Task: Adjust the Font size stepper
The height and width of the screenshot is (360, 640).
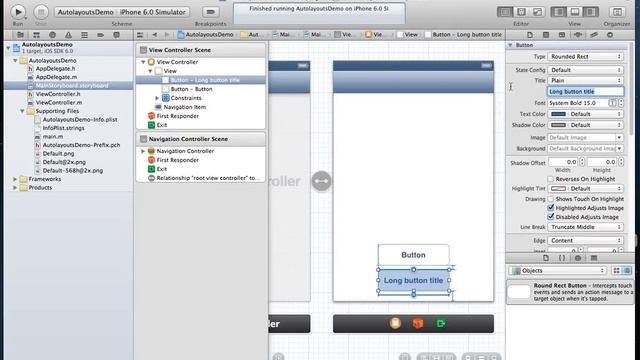Action: [621, 103]
